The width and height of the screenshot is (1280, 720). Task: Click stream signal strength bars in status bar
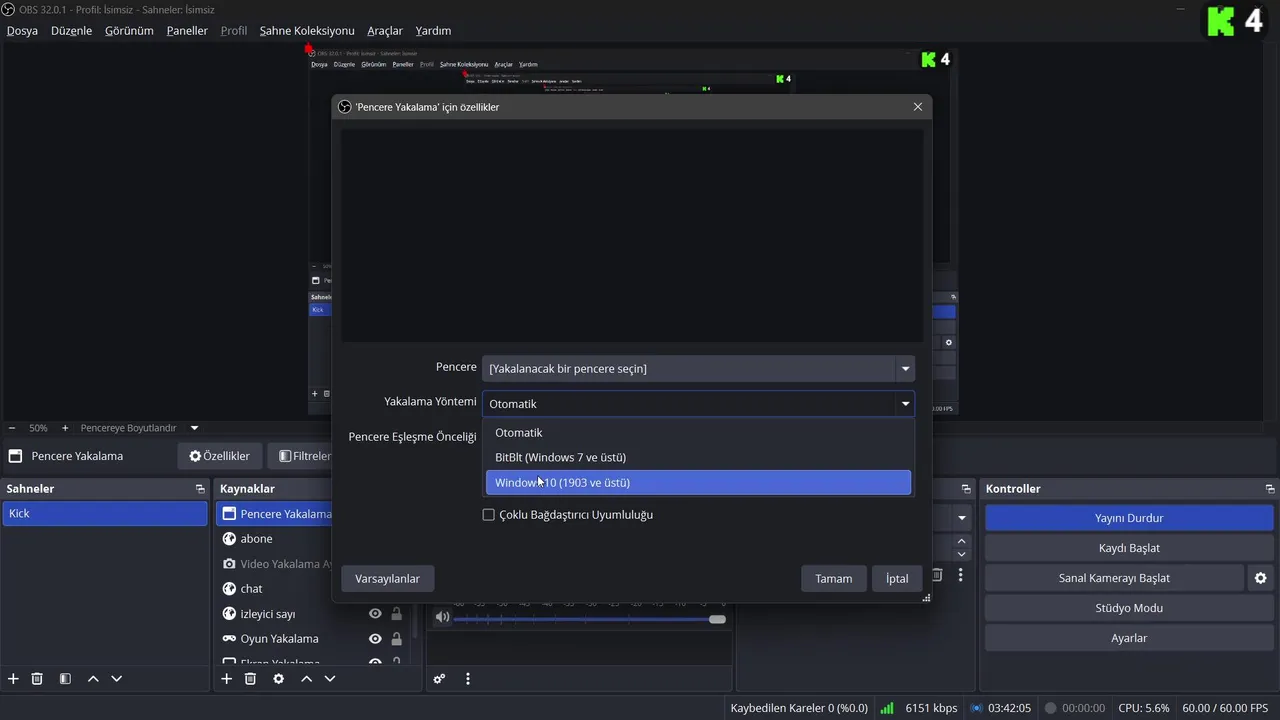tap(887, 708)
